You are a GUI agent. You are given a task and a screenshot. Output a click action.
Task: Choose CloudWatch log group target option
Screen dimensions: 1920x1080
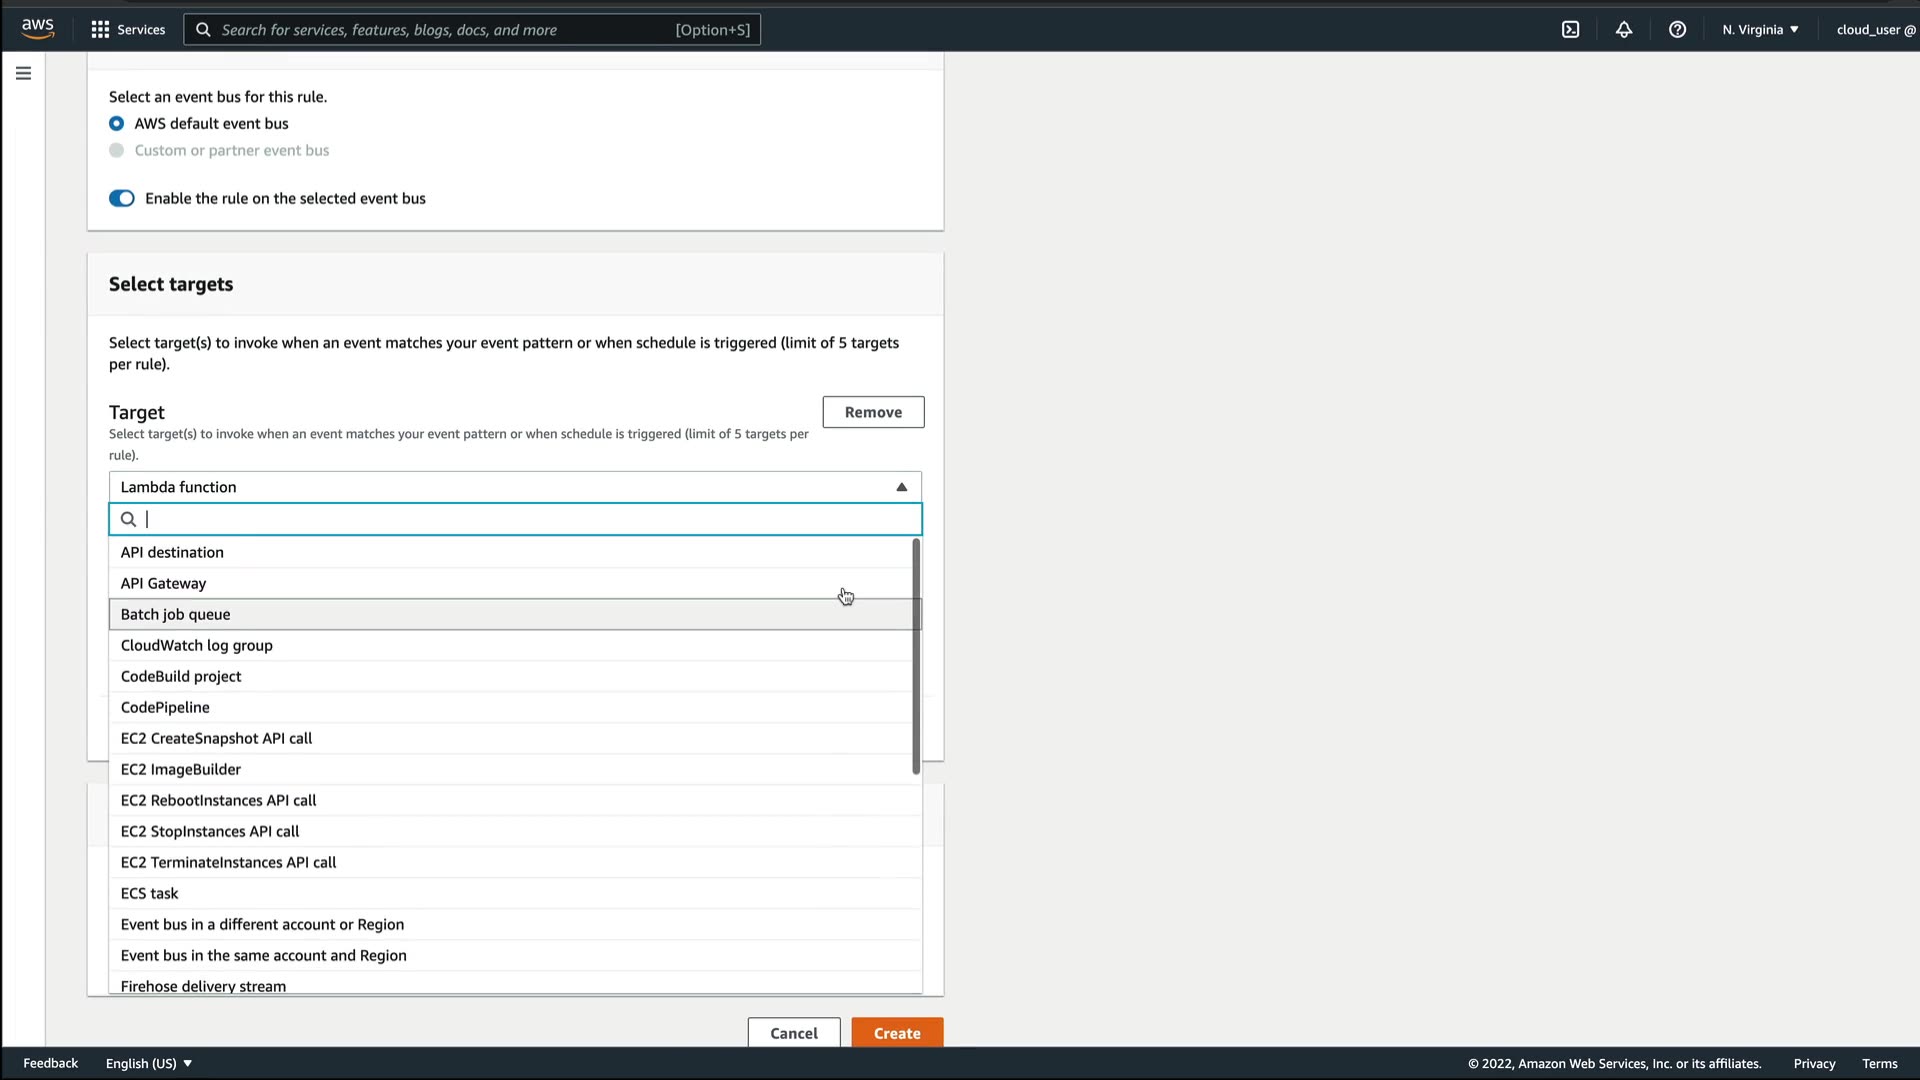tap(197, 646)
